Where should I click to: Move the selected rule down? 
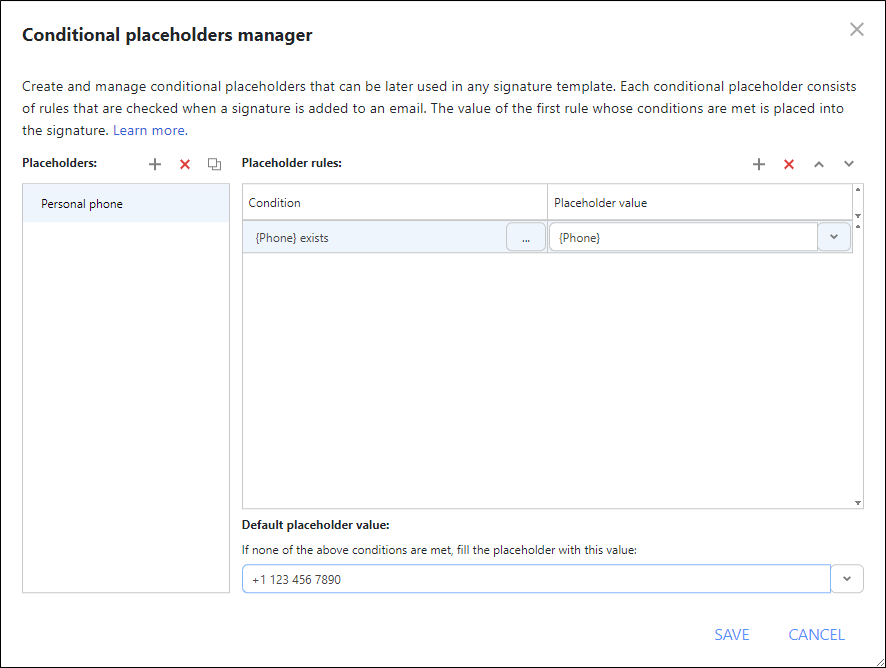coord(848,163)
